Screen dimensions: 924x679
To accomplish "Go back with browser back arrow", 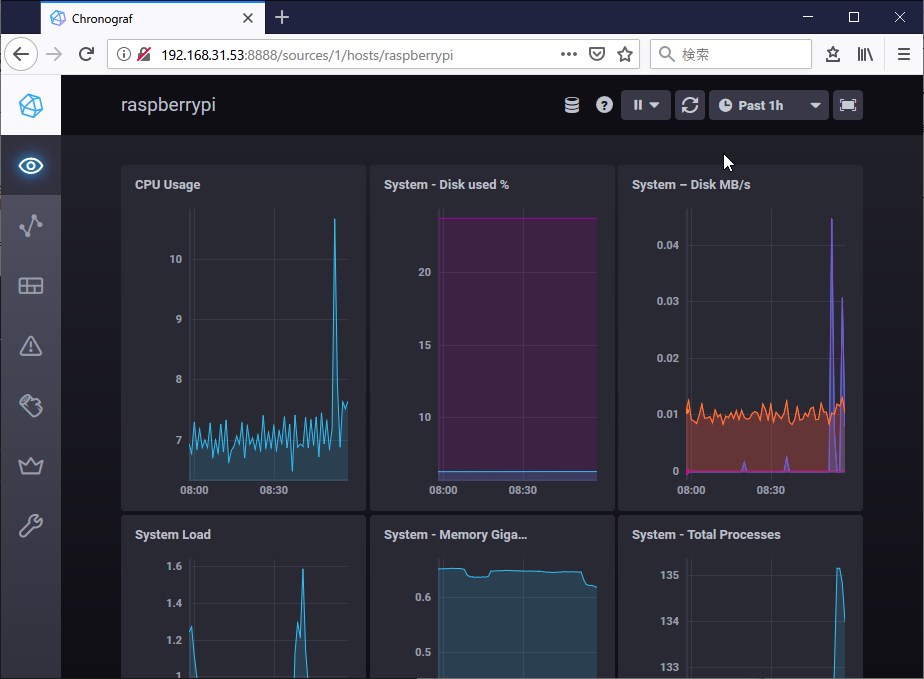I will (21, 54).
